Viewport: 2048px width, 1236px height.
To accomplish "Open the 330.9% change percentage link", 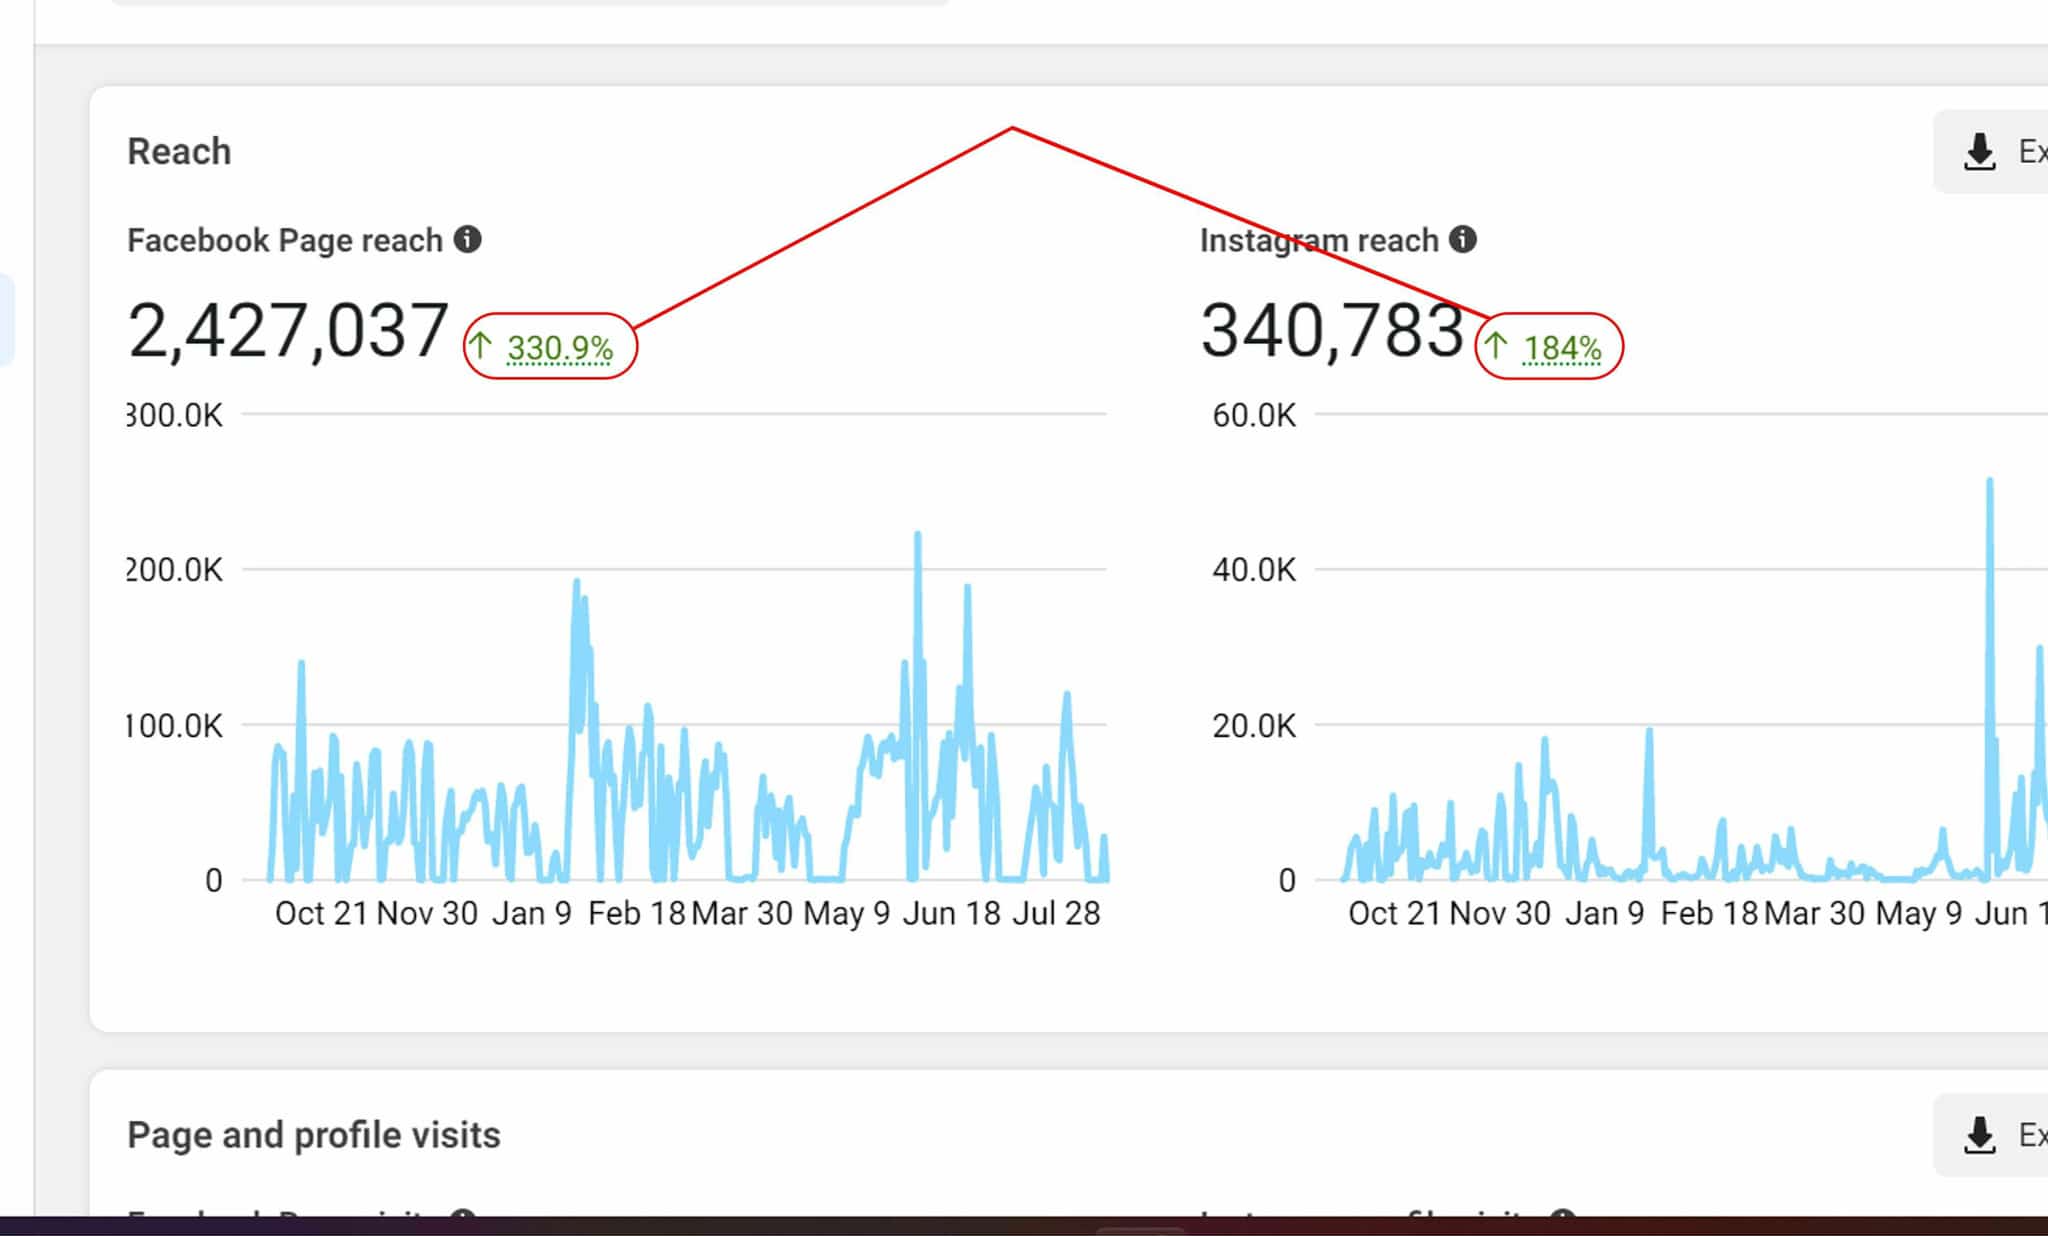I will tap(560, 348).
